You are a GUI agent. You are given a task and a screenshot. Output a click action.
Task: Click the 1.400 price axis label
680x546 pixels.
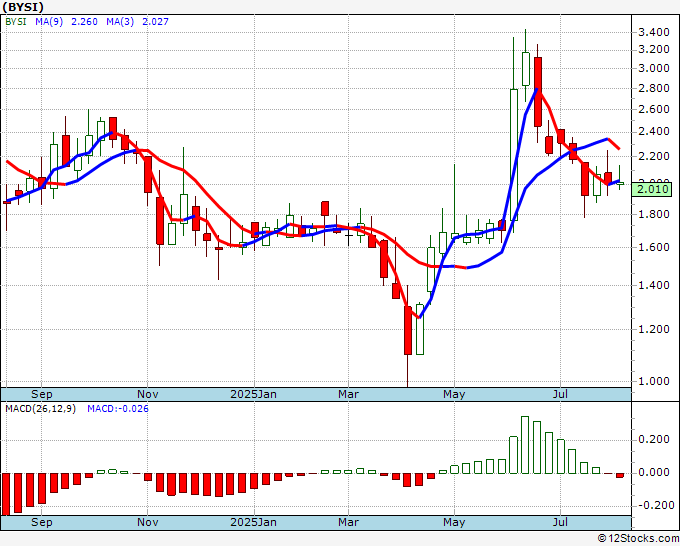(654, 285)
